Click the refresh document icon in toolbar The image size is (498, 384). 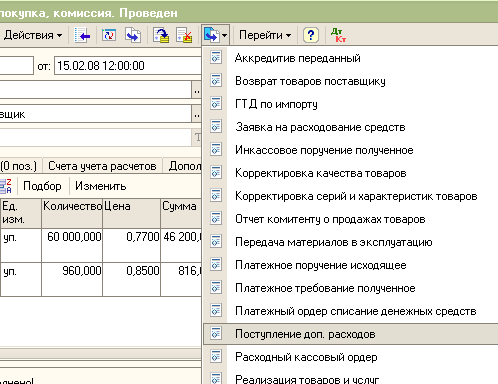[109, 35]
